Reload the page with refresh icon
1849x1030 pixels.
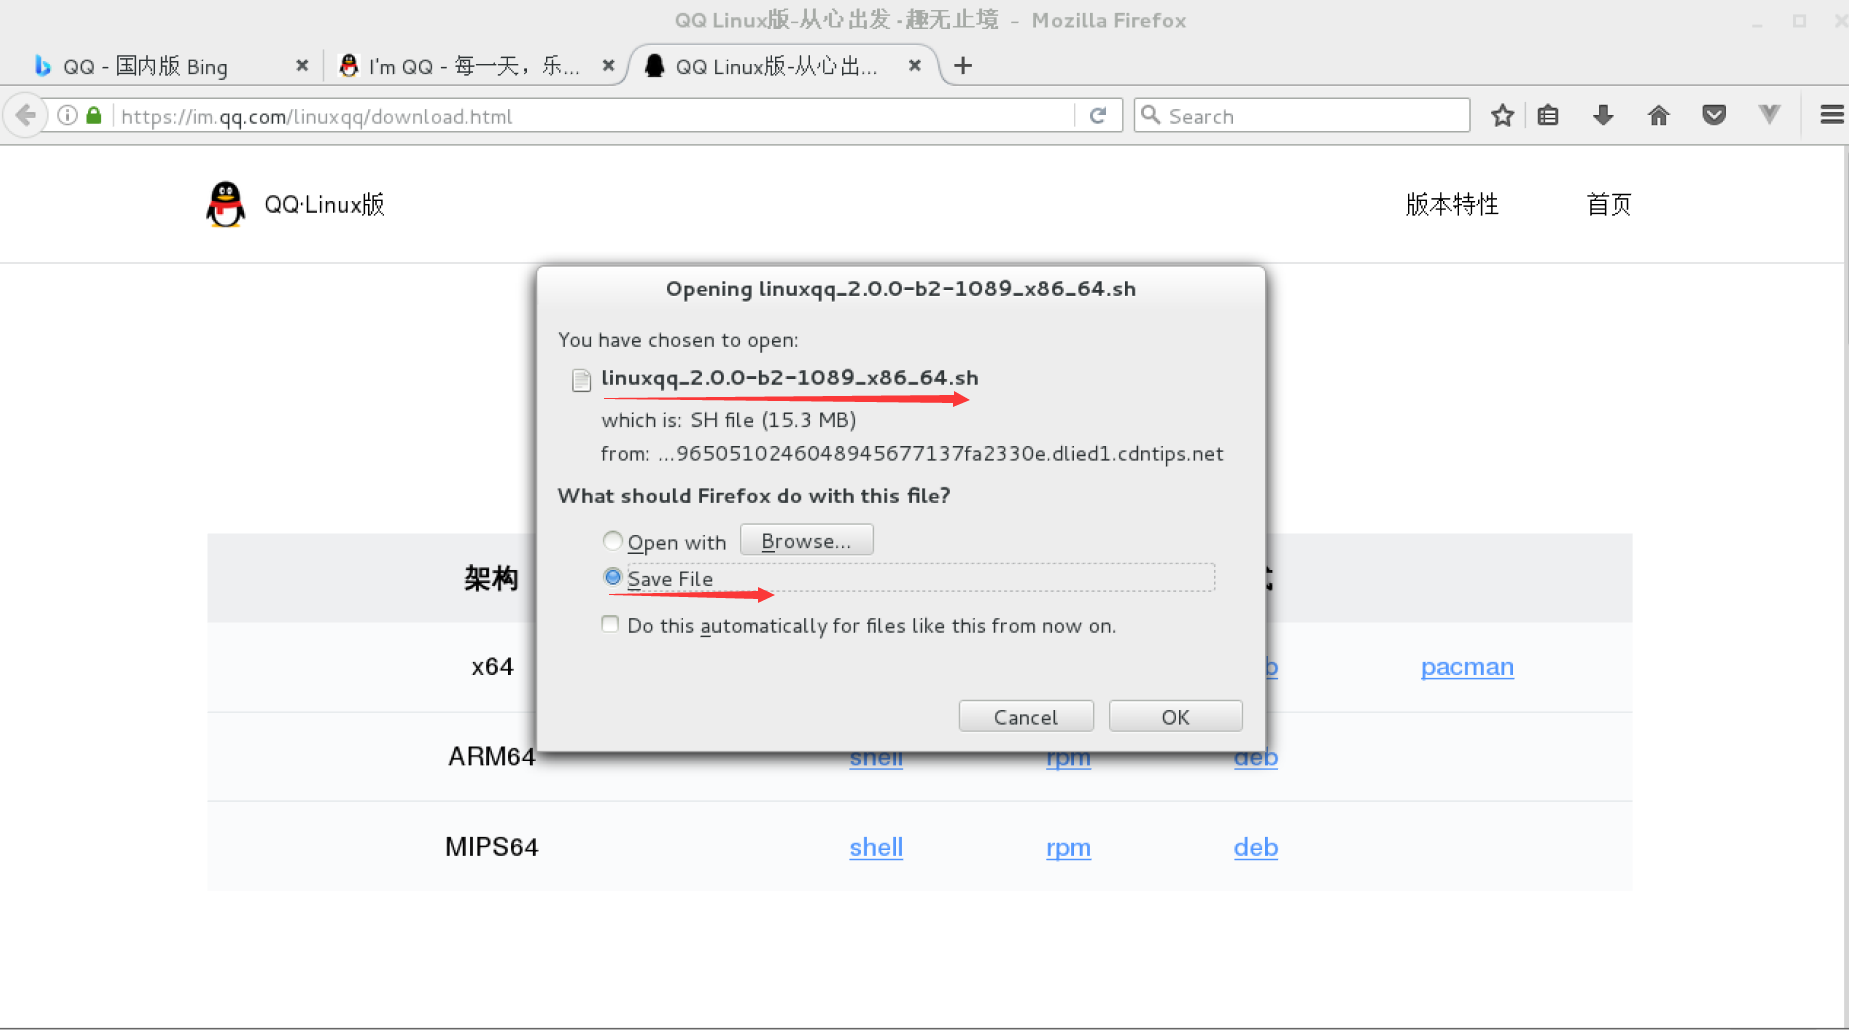[x=1100, y=115]
